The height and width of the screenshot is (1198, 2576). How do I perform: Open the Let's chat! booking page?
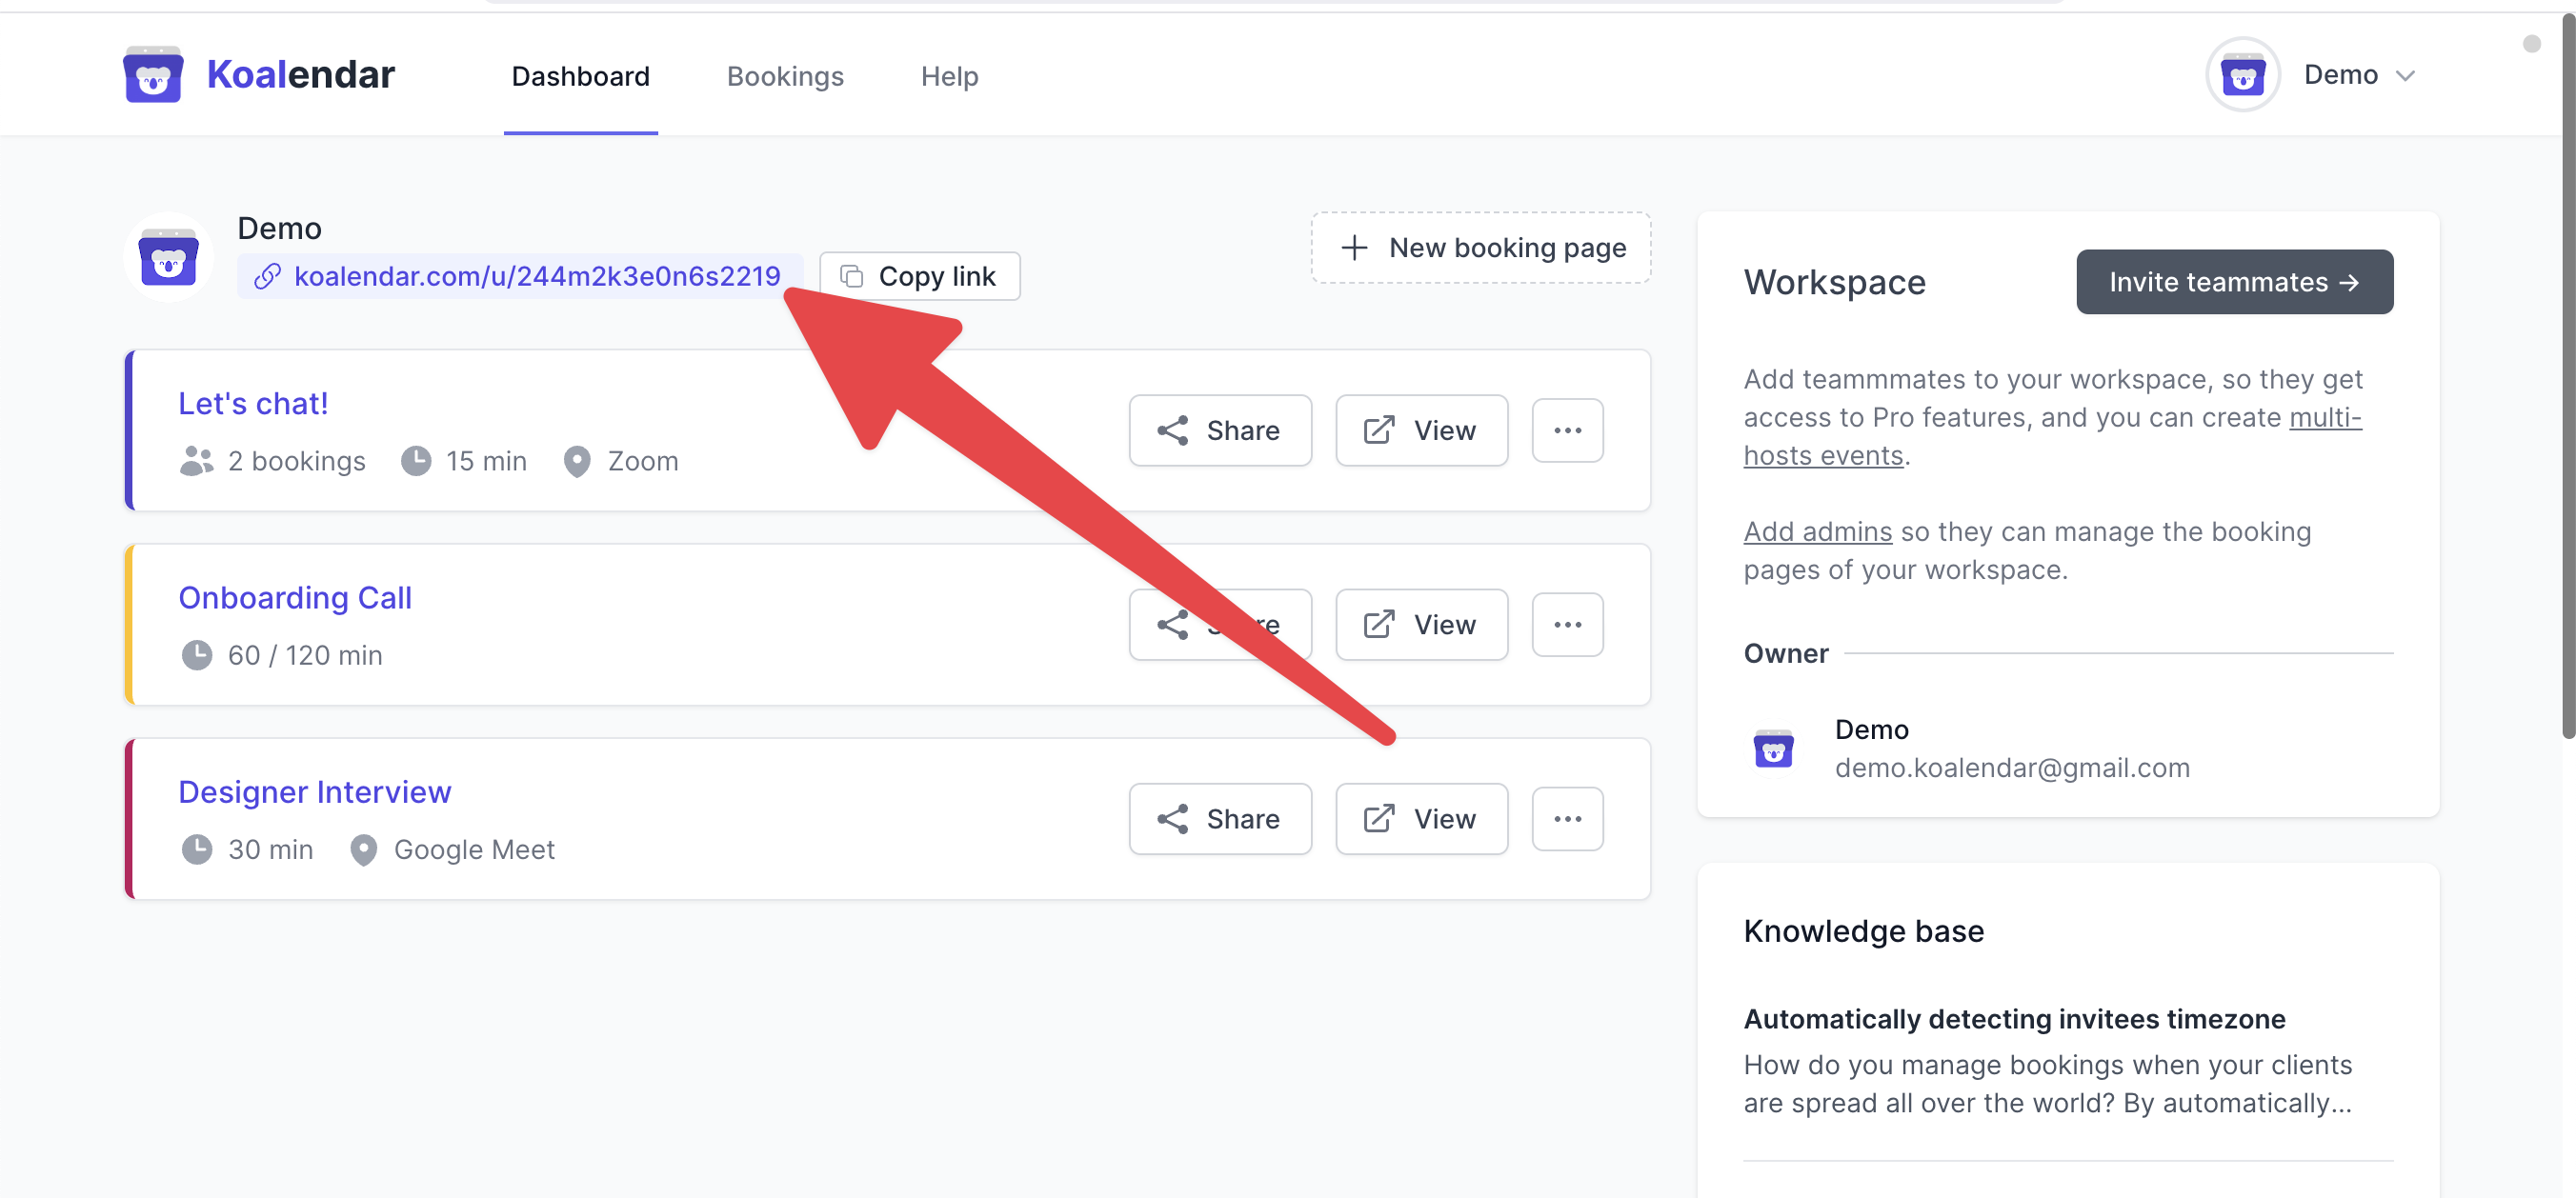pos(253,403)
